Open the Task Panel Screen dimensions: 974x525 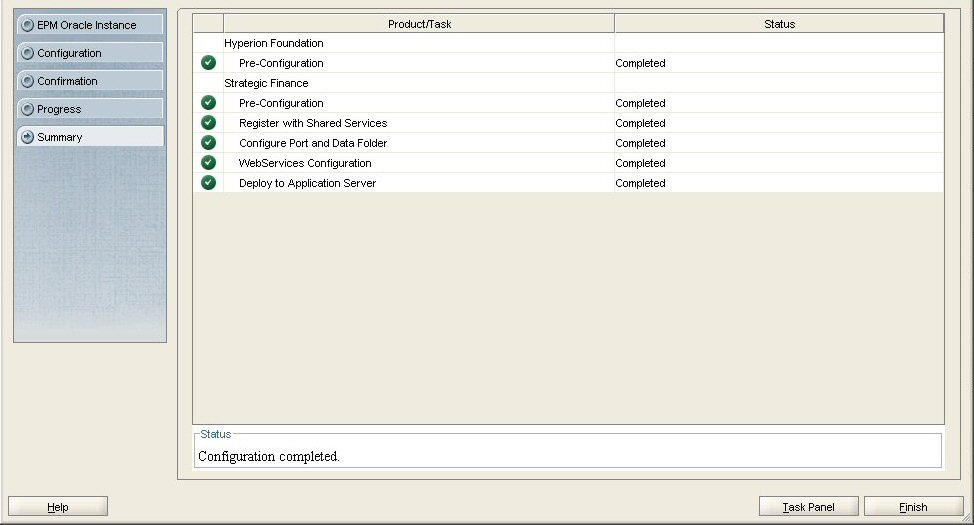809,506
